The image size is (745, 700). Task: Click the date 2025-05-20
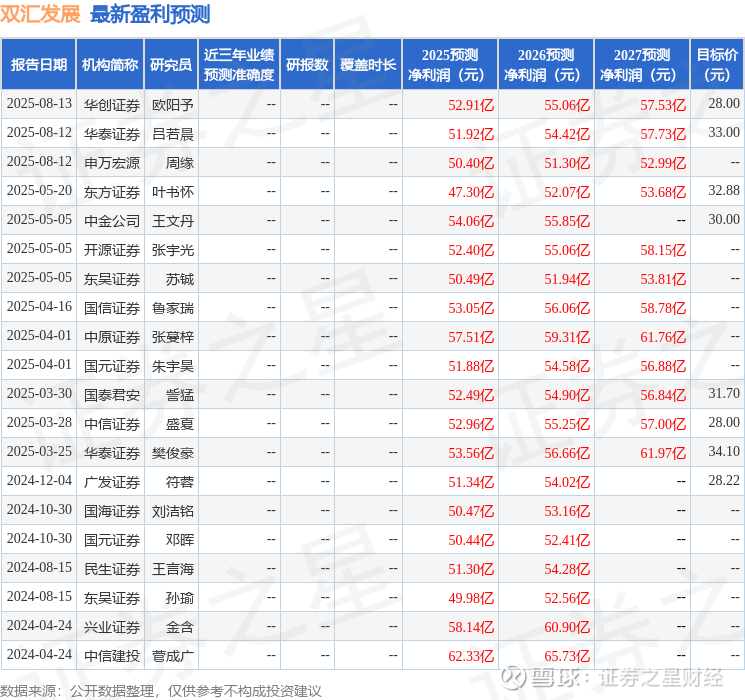(x=39, y=191)
